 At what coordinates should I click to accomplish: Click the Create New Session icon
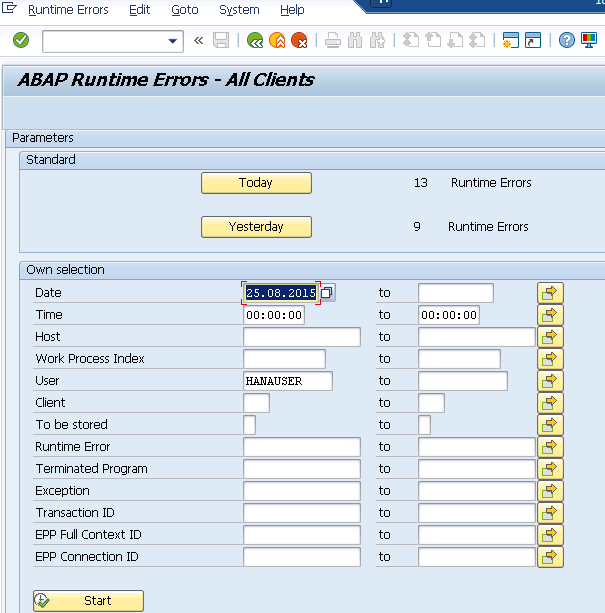coord(511,41)
